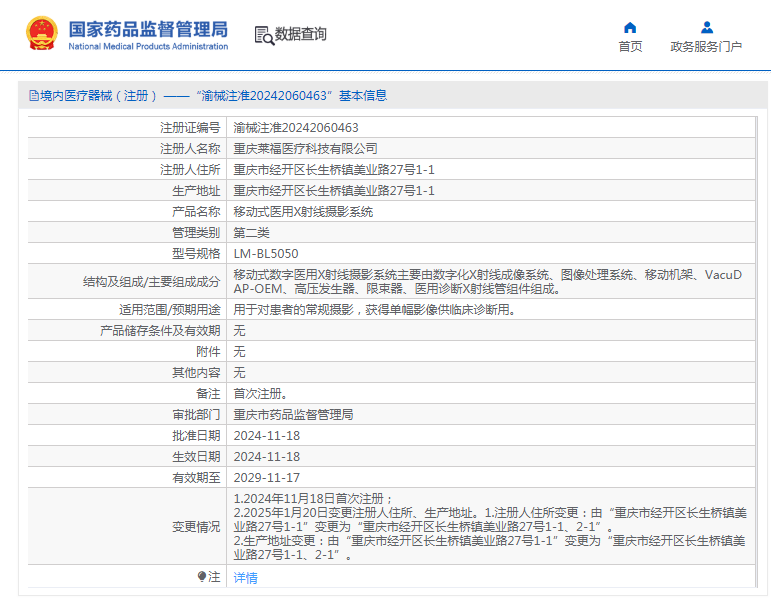Click the 批准日期 value 2024-11-18
The height and width of the screenshot is (604, 771).
[267, 436]
